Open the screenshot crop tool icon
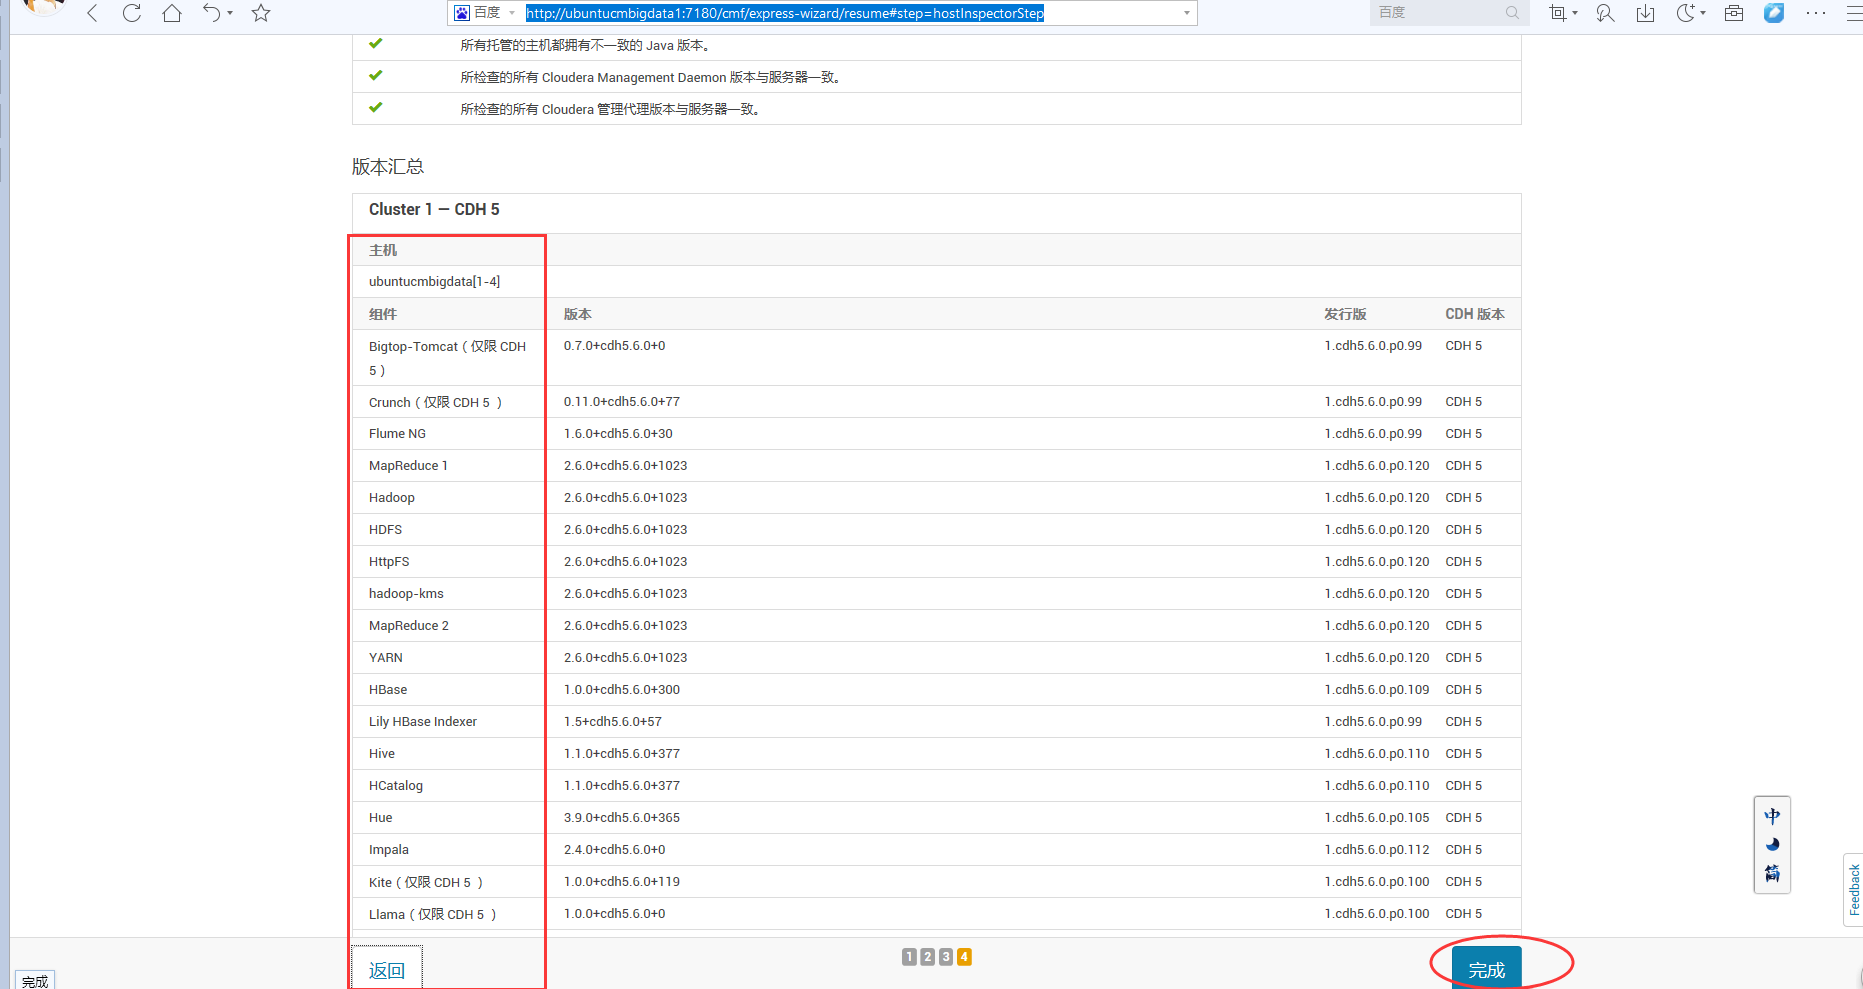 point(1558,13)
